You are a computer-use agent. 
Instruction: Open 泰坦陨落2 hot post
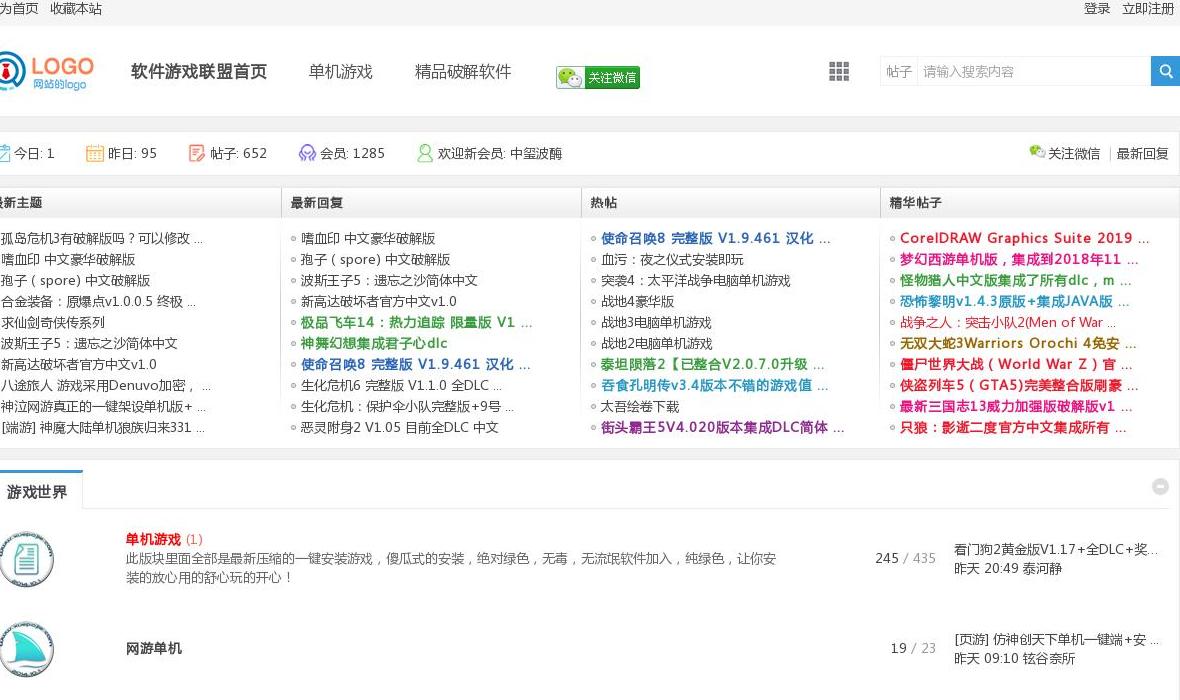[712, 364]
